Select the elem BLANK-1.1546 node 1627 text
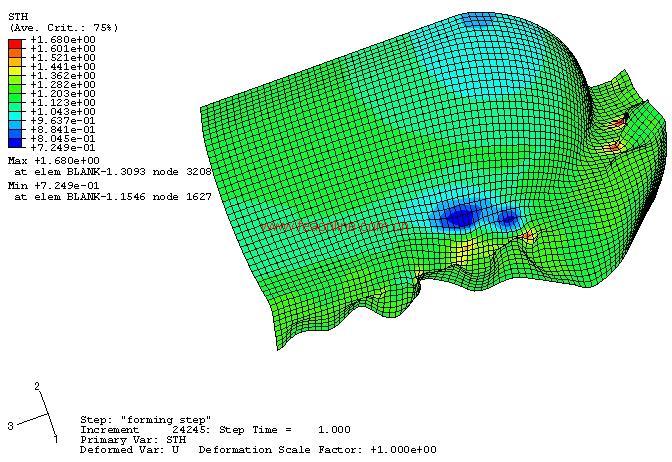 coord(112,198)
